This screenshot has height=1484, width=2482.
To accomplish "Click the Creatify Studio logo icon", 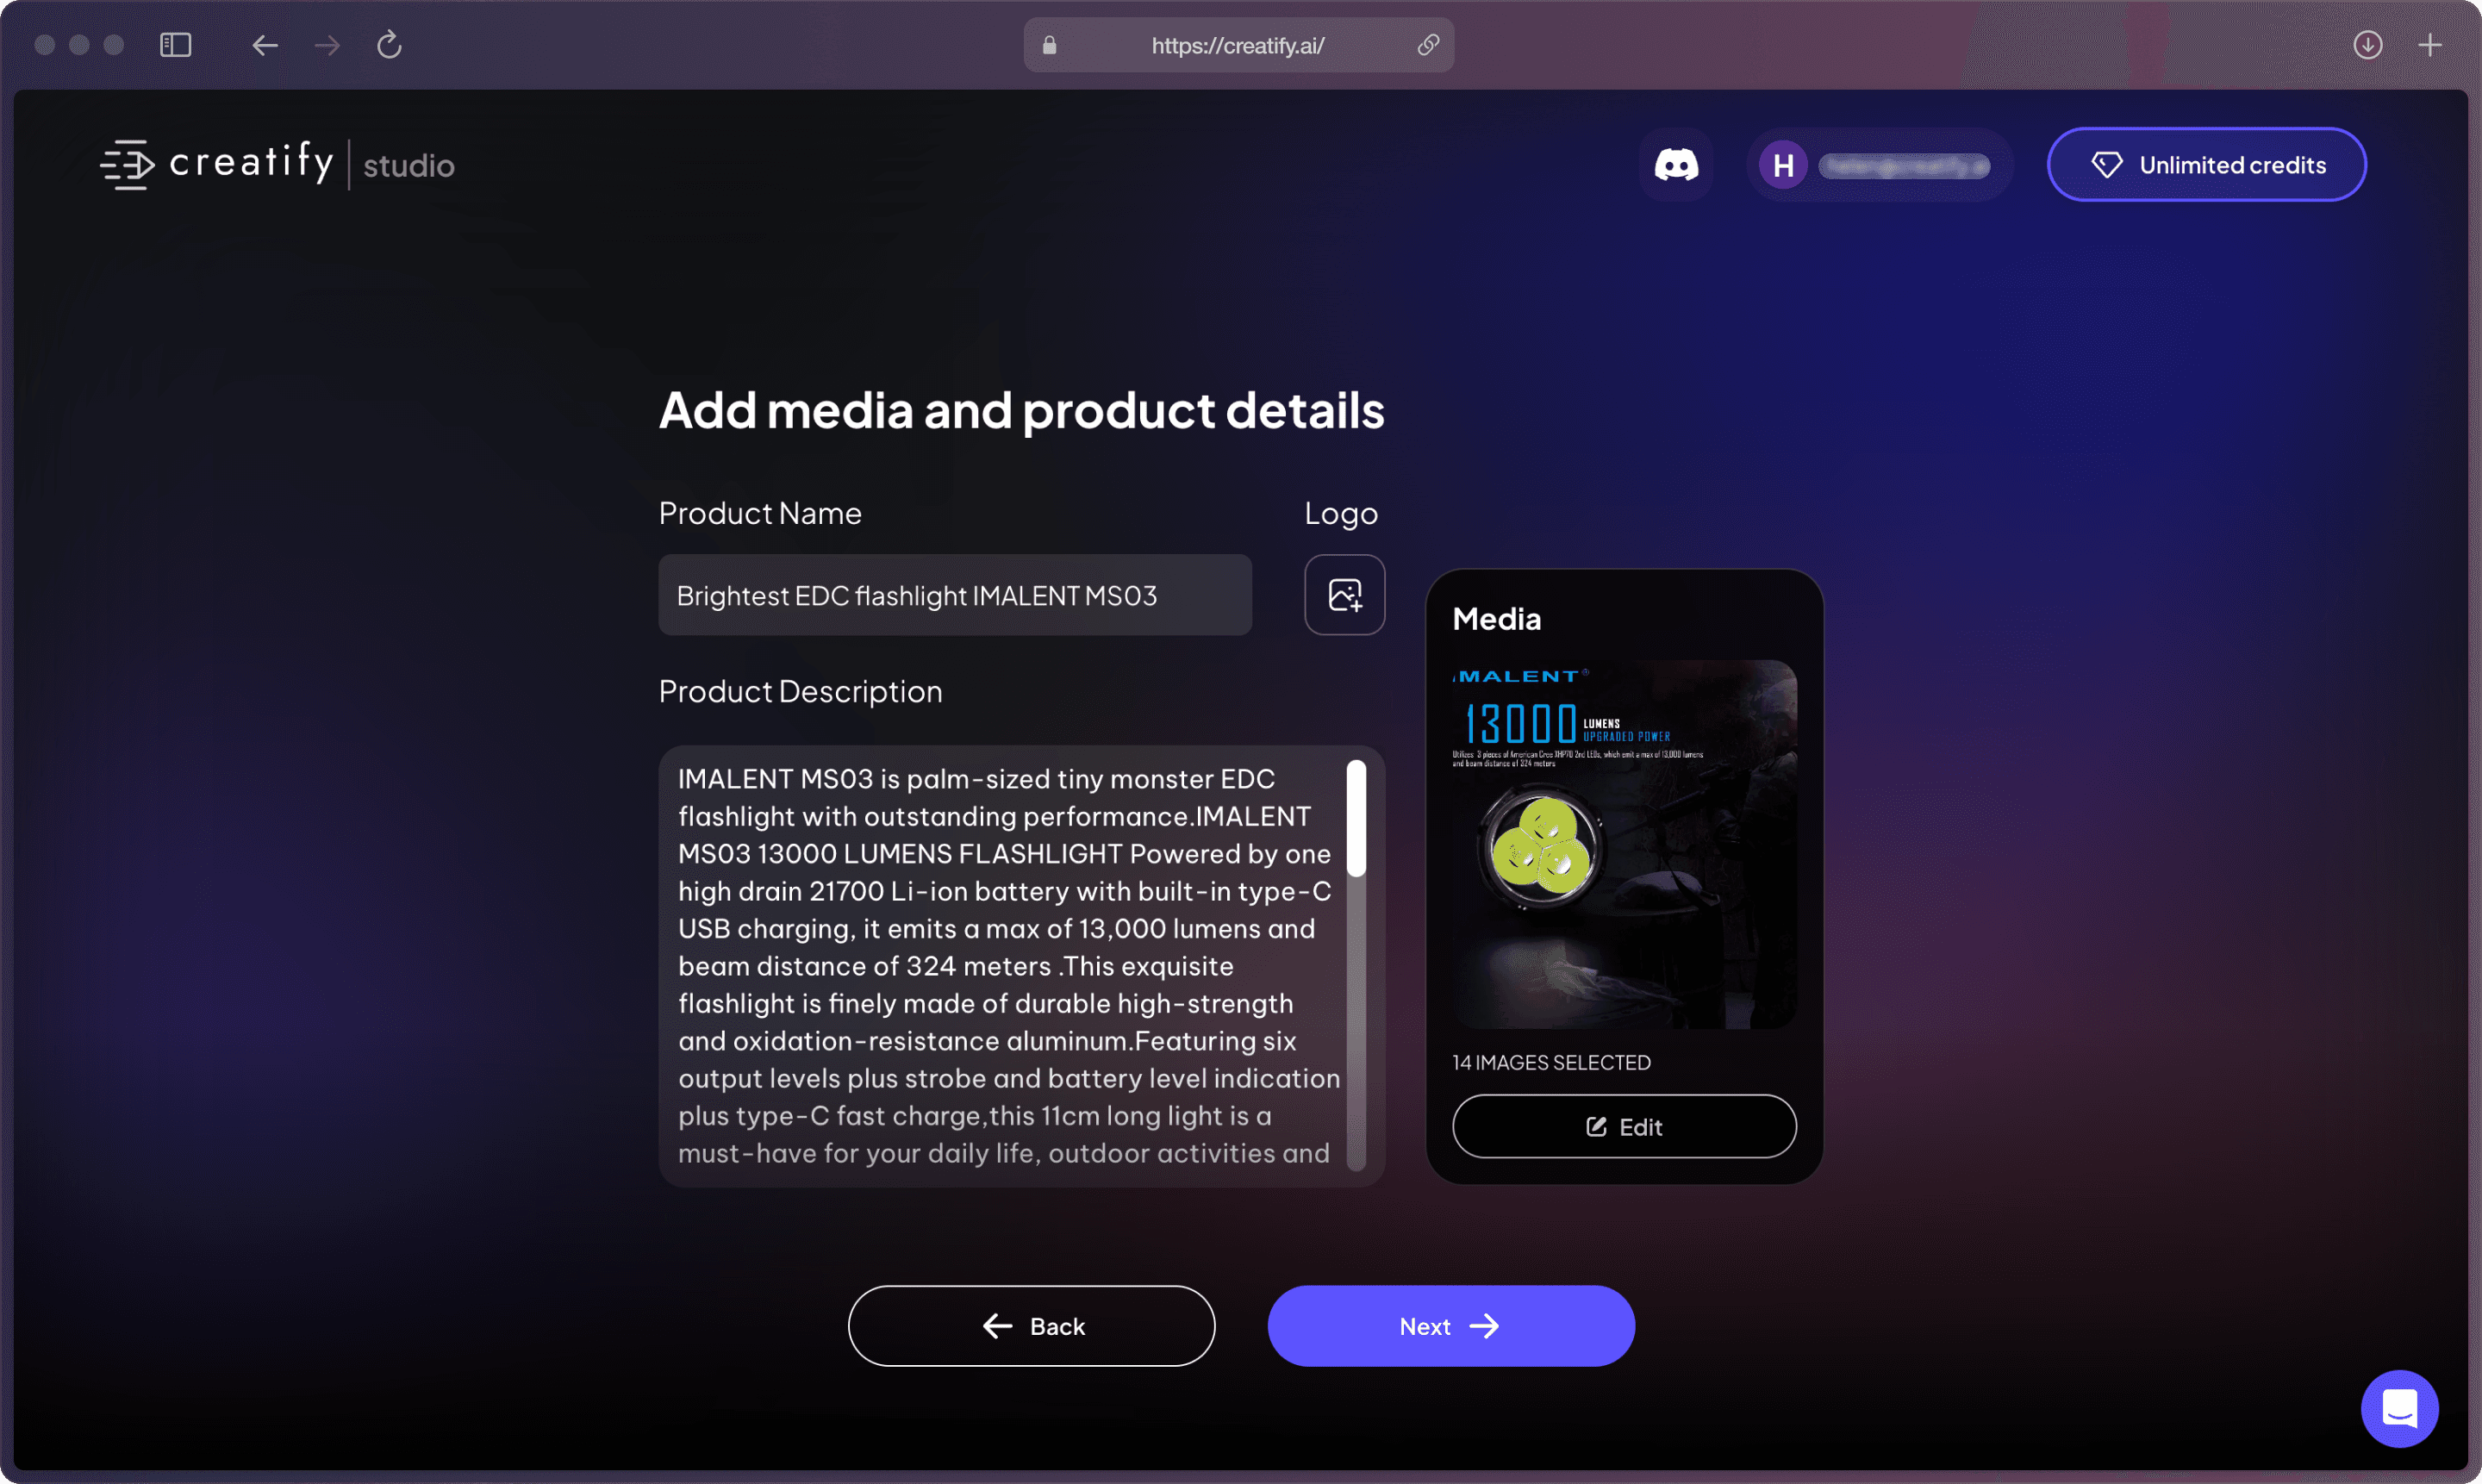I will (129, 165).
